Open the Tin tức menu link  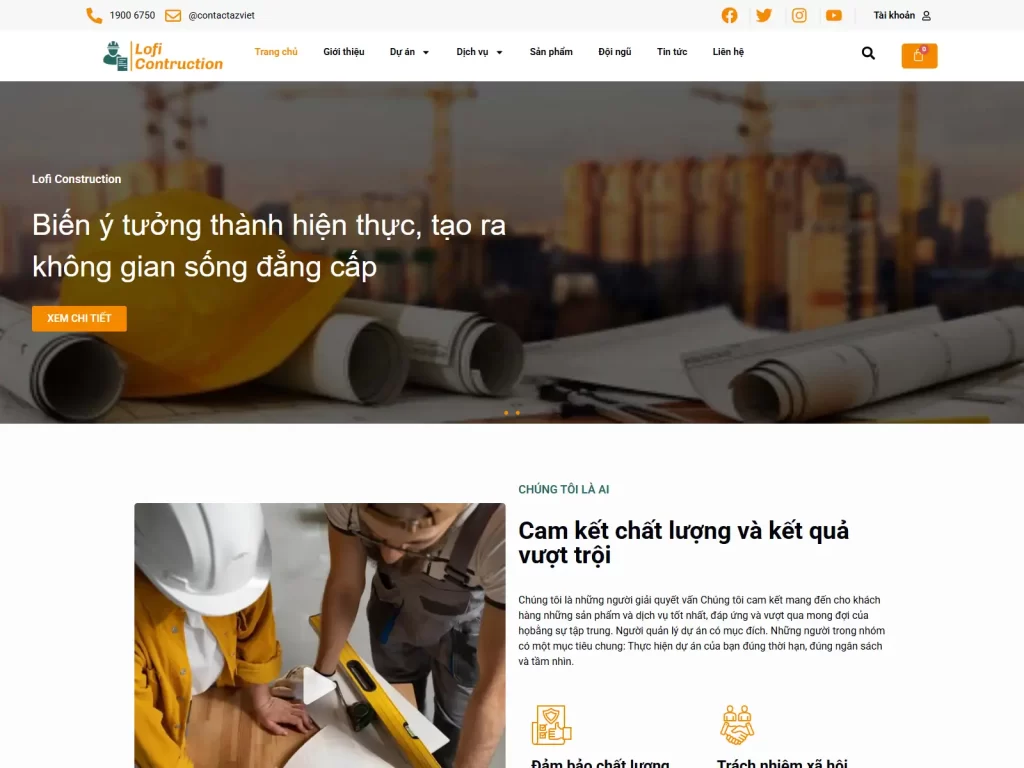[672, 52]
